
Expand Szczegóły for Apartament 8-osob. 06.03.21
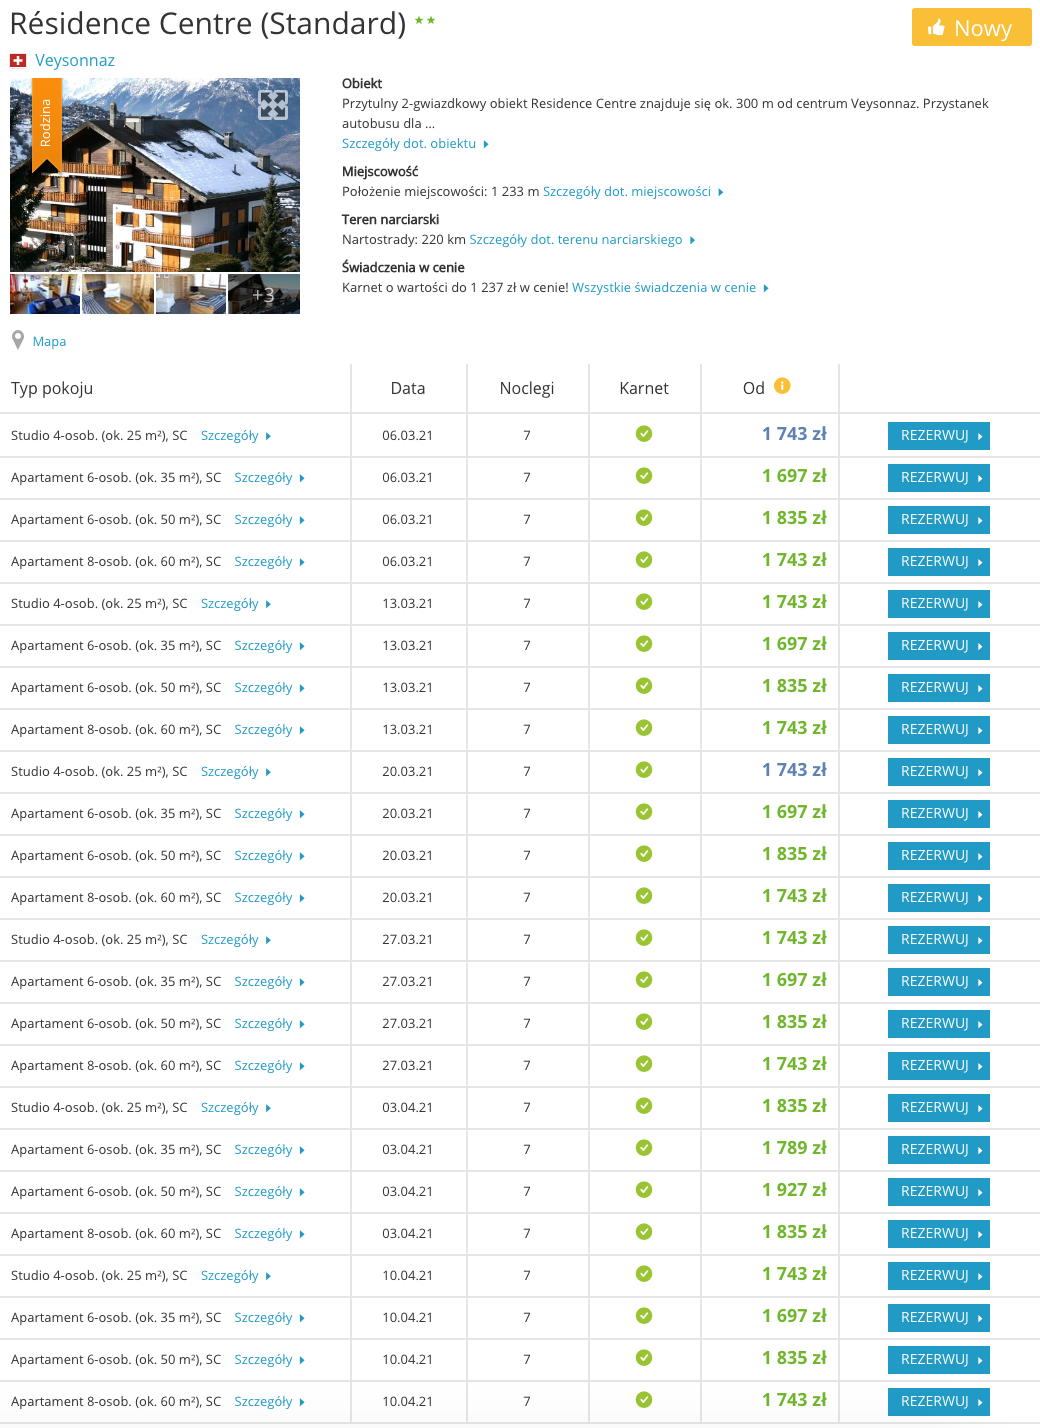[x=269, y=561]
